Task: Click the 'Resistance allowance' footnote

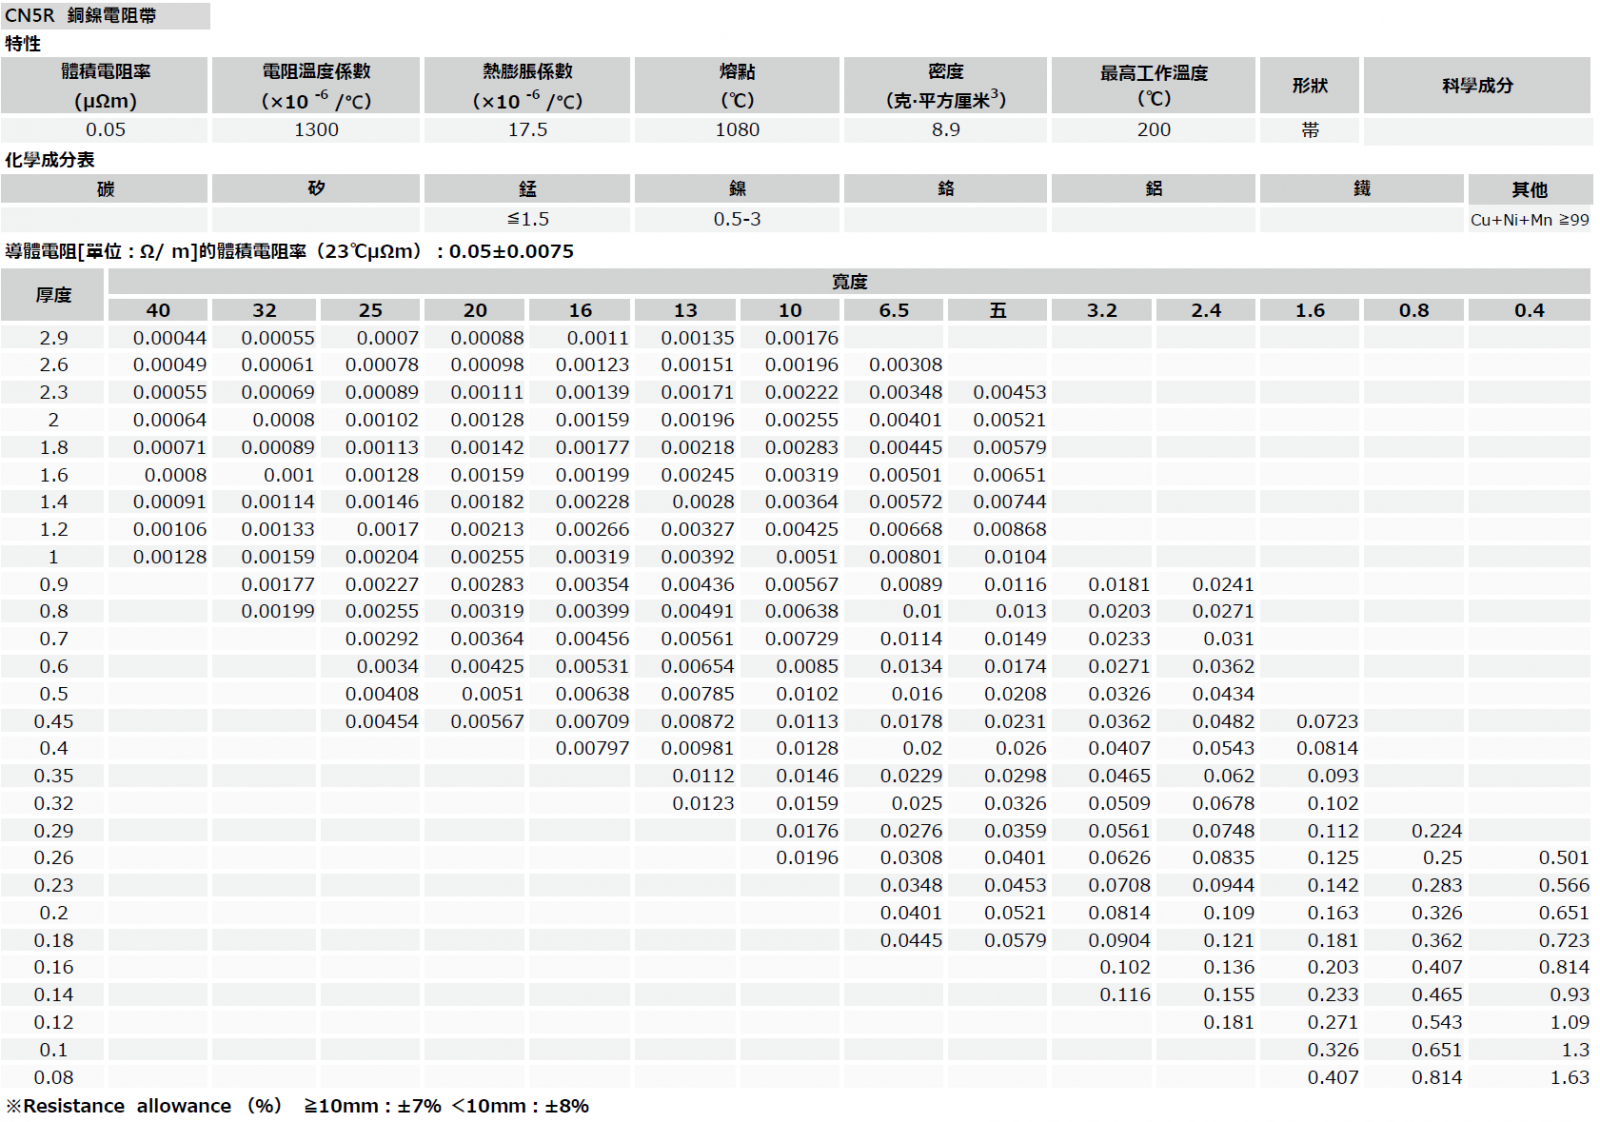Action: pos(298,1106)
